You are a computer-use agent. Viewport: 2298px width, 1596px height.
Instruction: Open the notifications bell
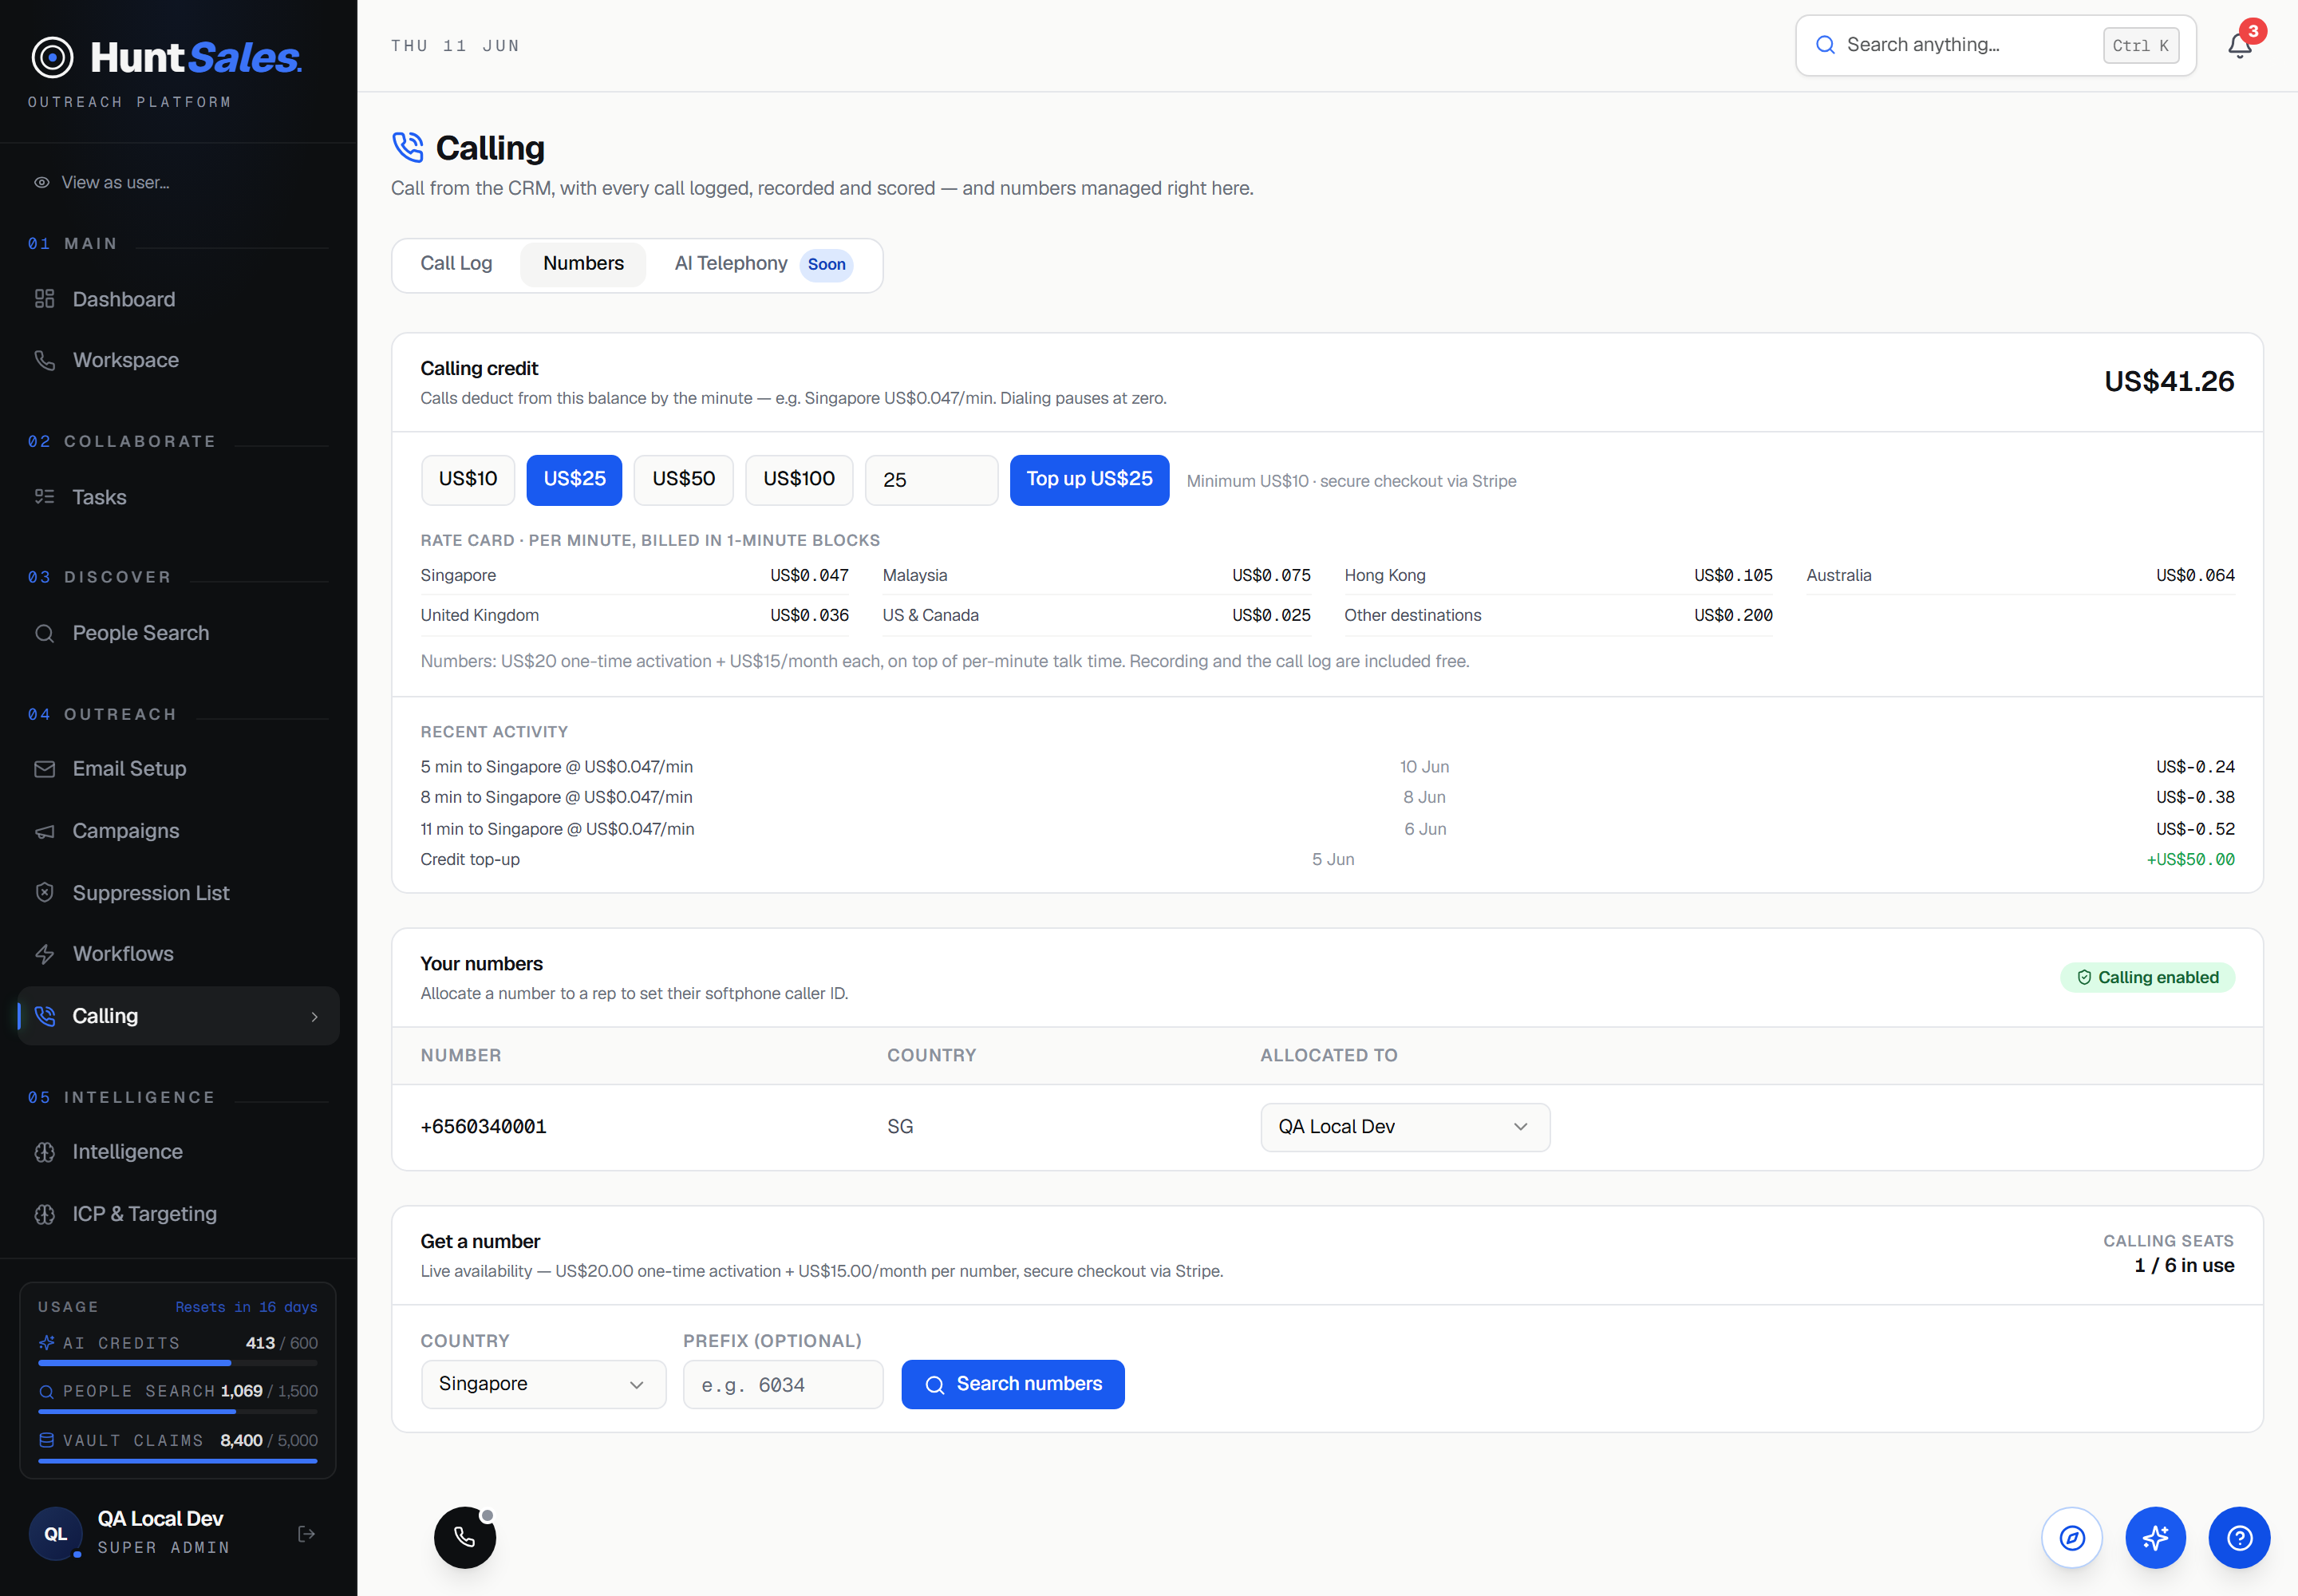(2240, 46)
